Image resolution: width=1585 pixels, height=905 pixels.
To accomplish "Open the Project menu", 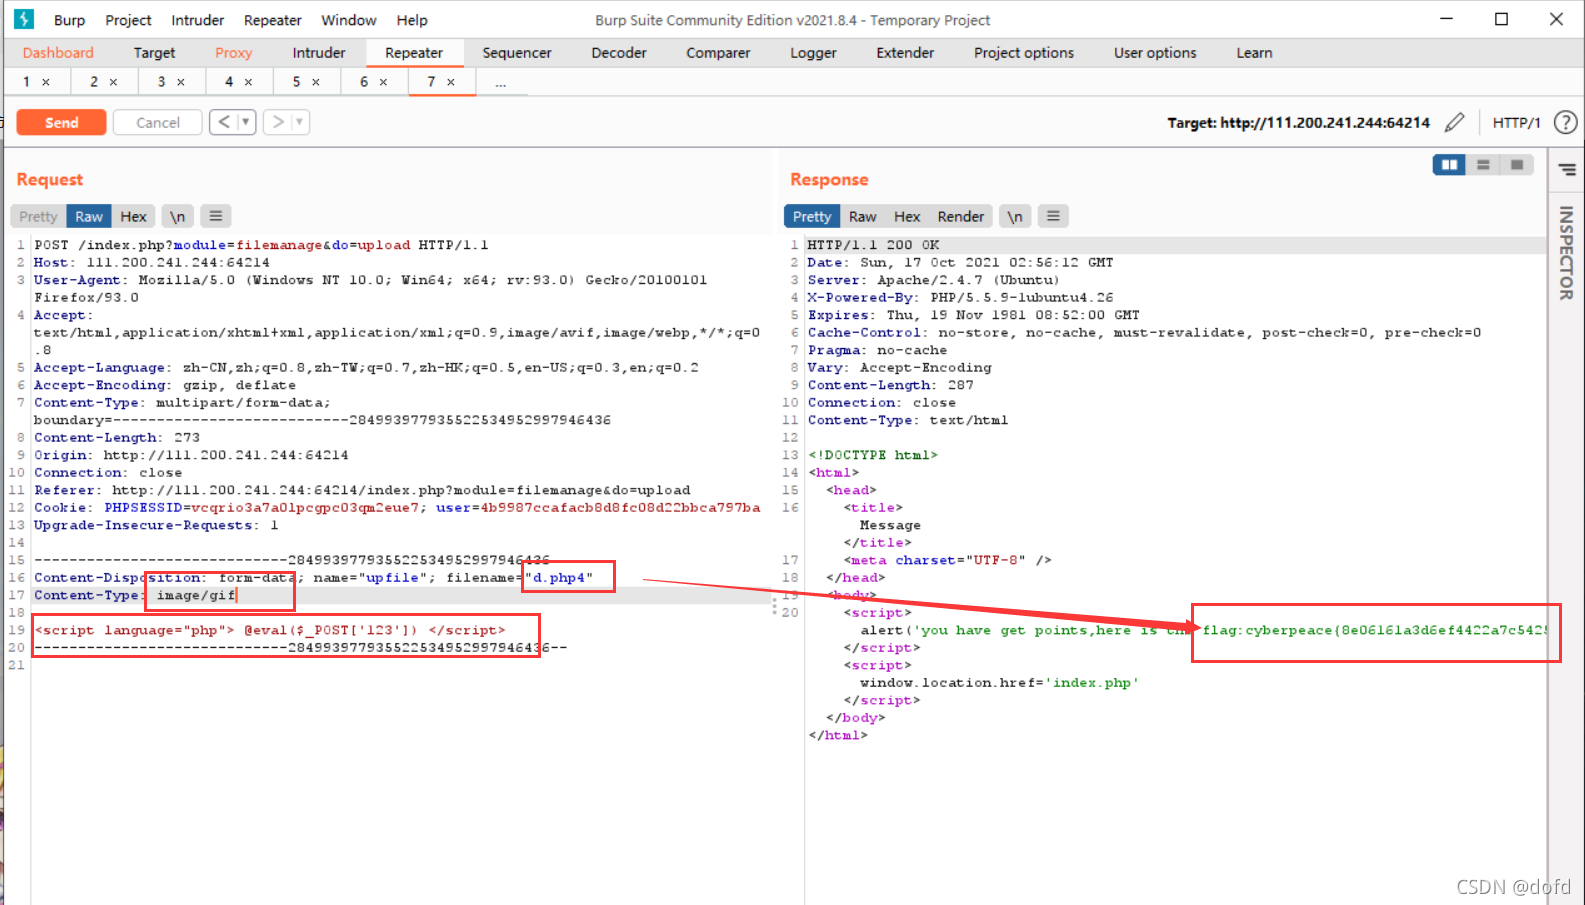I will point(128,20).
